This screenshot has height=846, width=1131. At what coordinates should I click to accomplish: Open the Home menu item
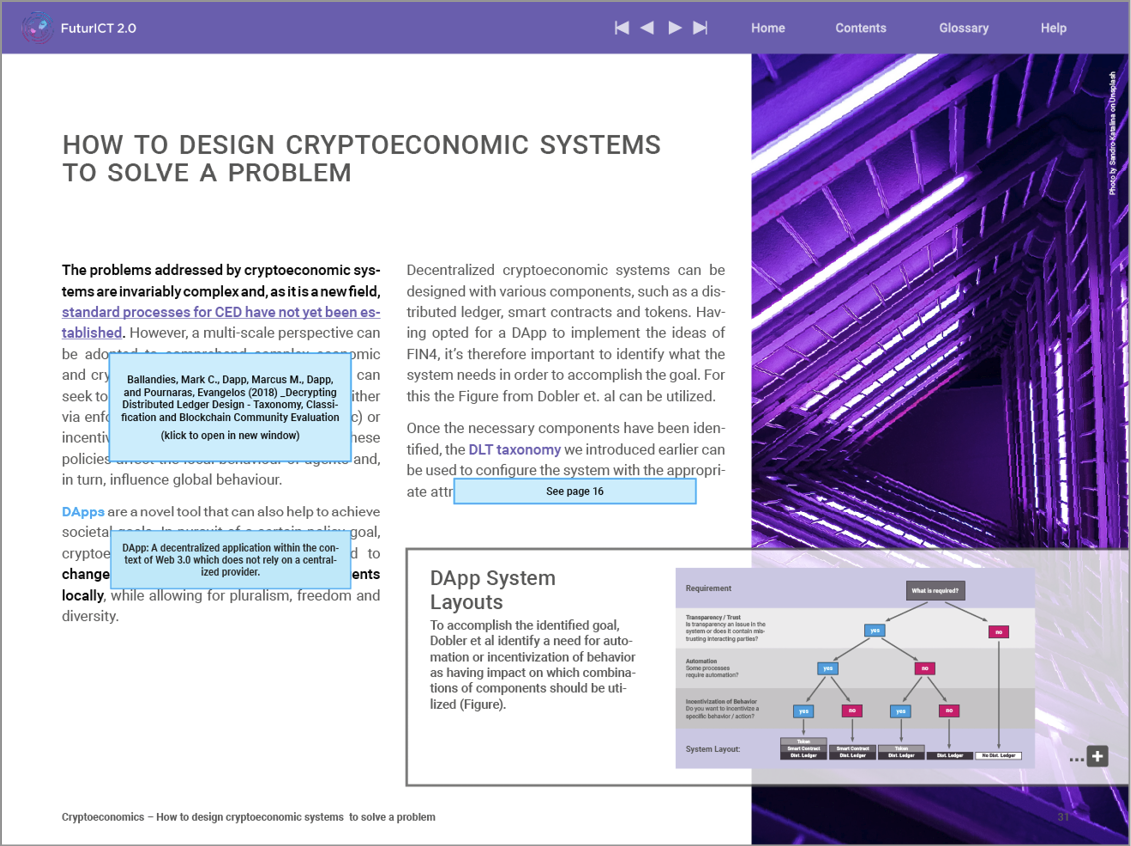(x=768, y=28)
